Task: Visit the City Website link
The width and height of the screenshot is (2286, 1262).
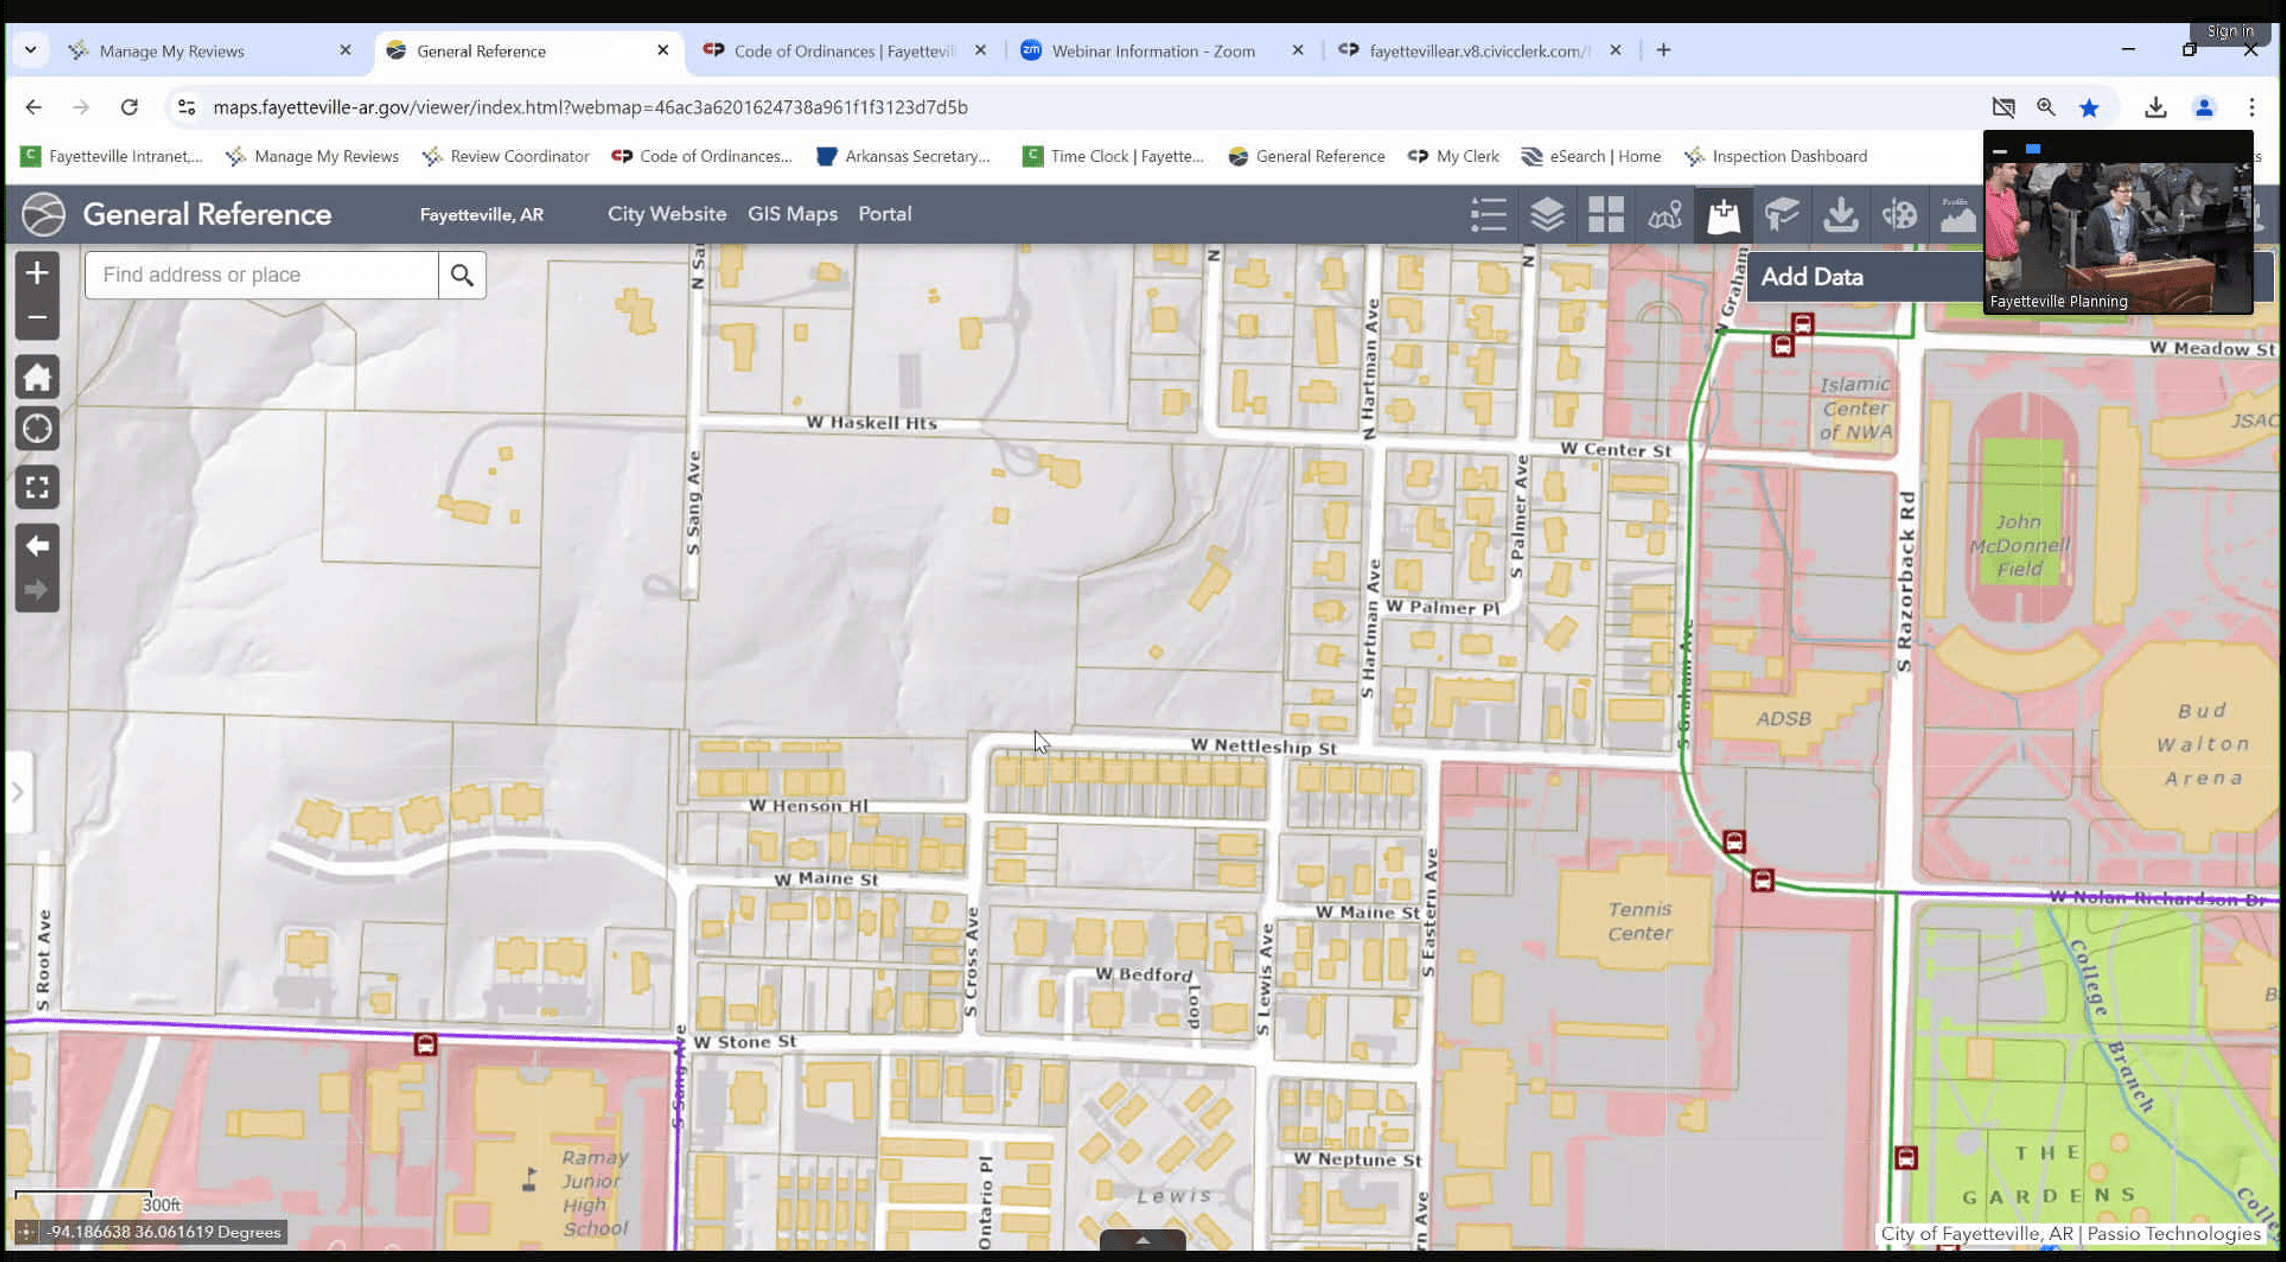Action: click(x=666, y=213)
